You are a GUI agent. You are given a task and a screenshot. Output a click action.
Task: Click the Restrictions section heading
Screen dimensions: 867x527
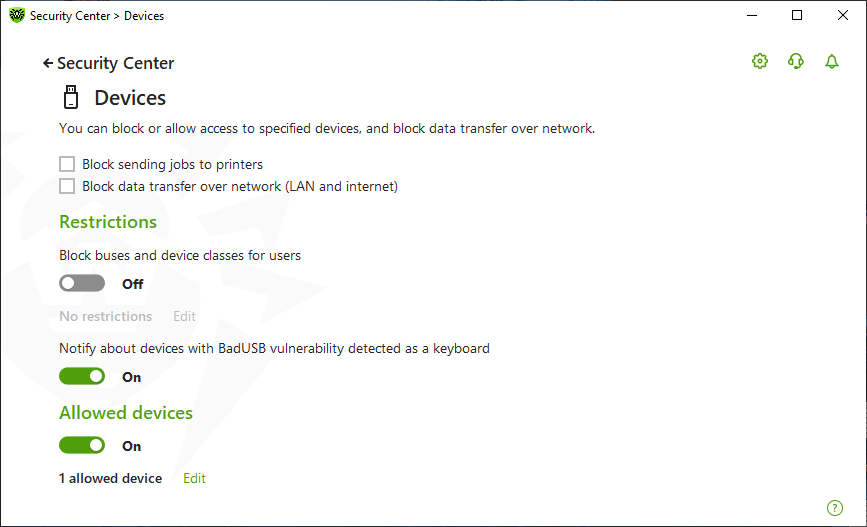108,222
